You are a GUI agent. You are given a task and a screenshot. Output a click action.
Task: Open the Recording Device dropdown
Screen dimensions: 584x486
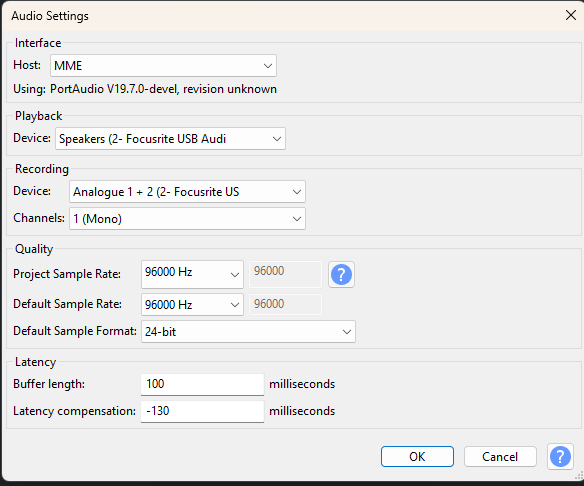187,192
